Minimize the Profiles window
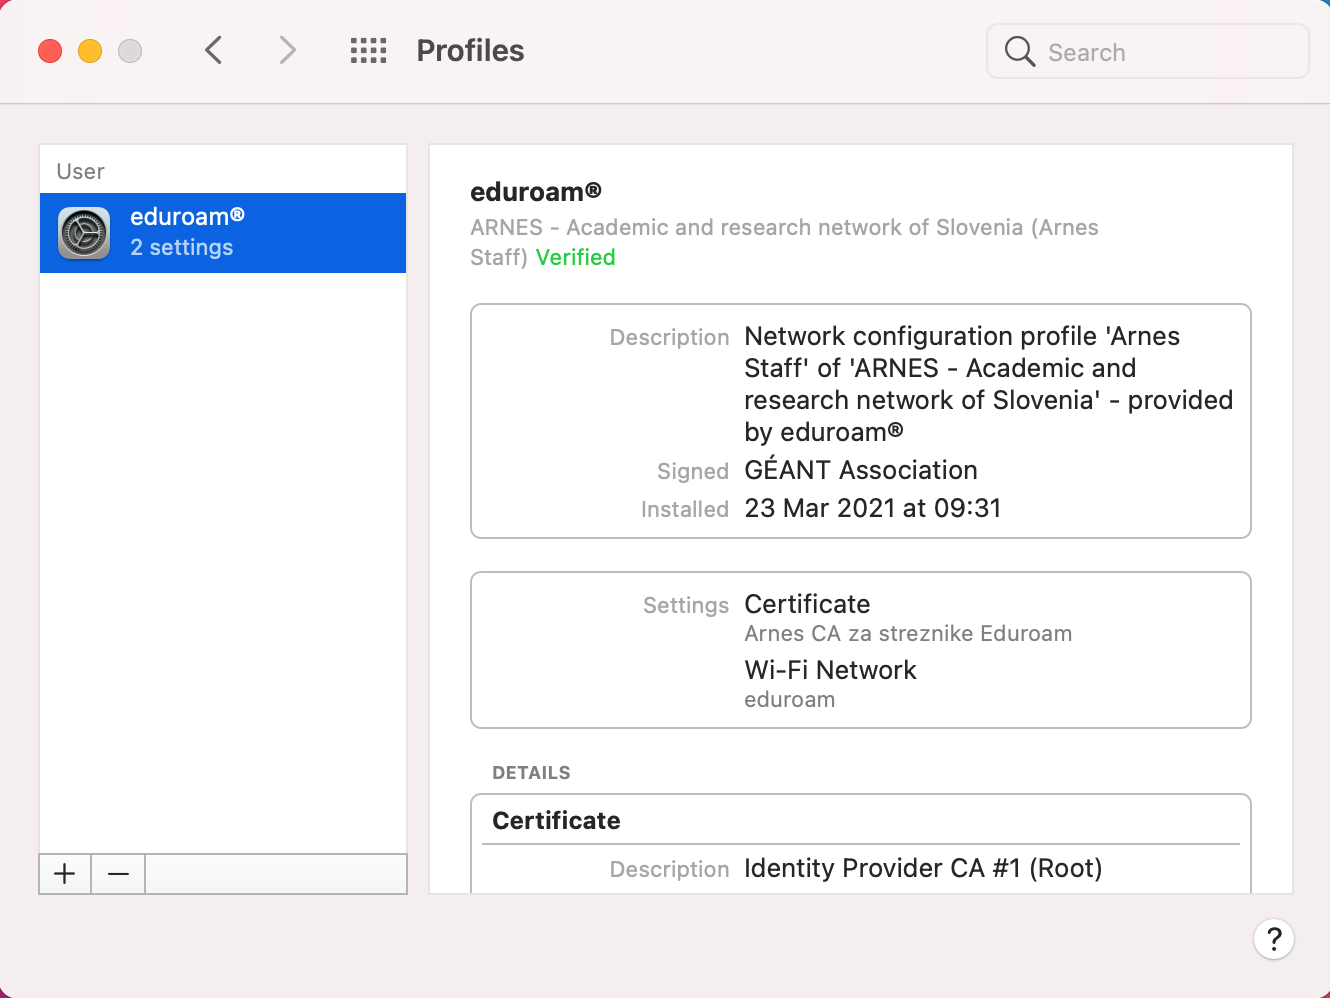 (90, 51)
